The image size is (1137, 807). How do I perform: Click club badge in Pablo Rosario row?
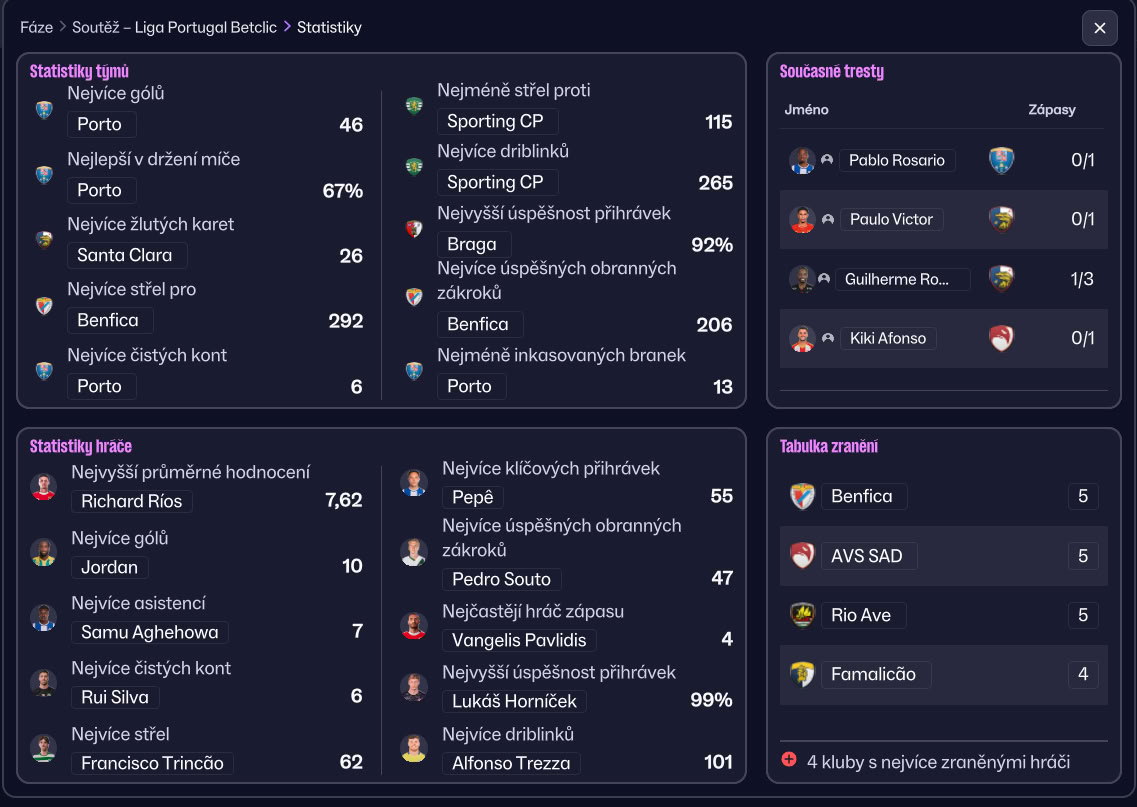pyautogui.click(x=1001, y=160)
